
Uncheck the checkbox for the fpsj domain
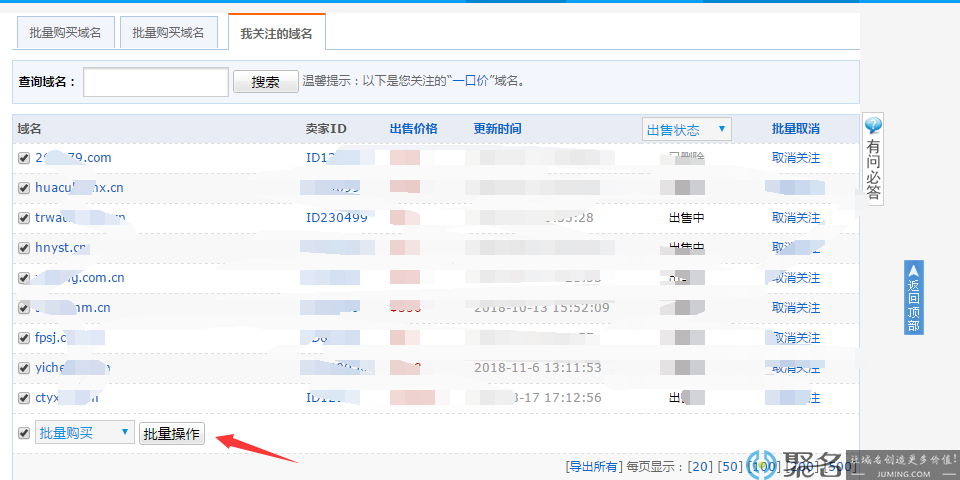[x=24, y=338]
